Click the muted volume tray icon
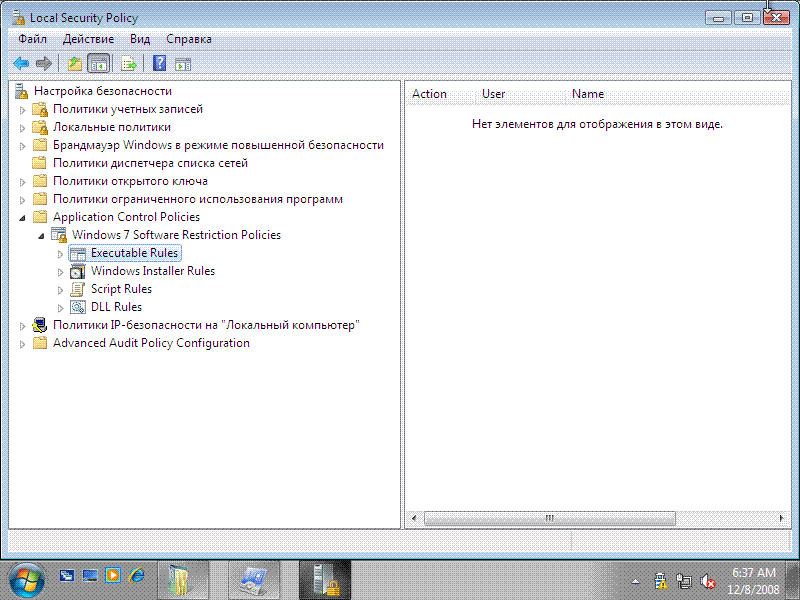The image size is (800, 600). pos(707,581)
